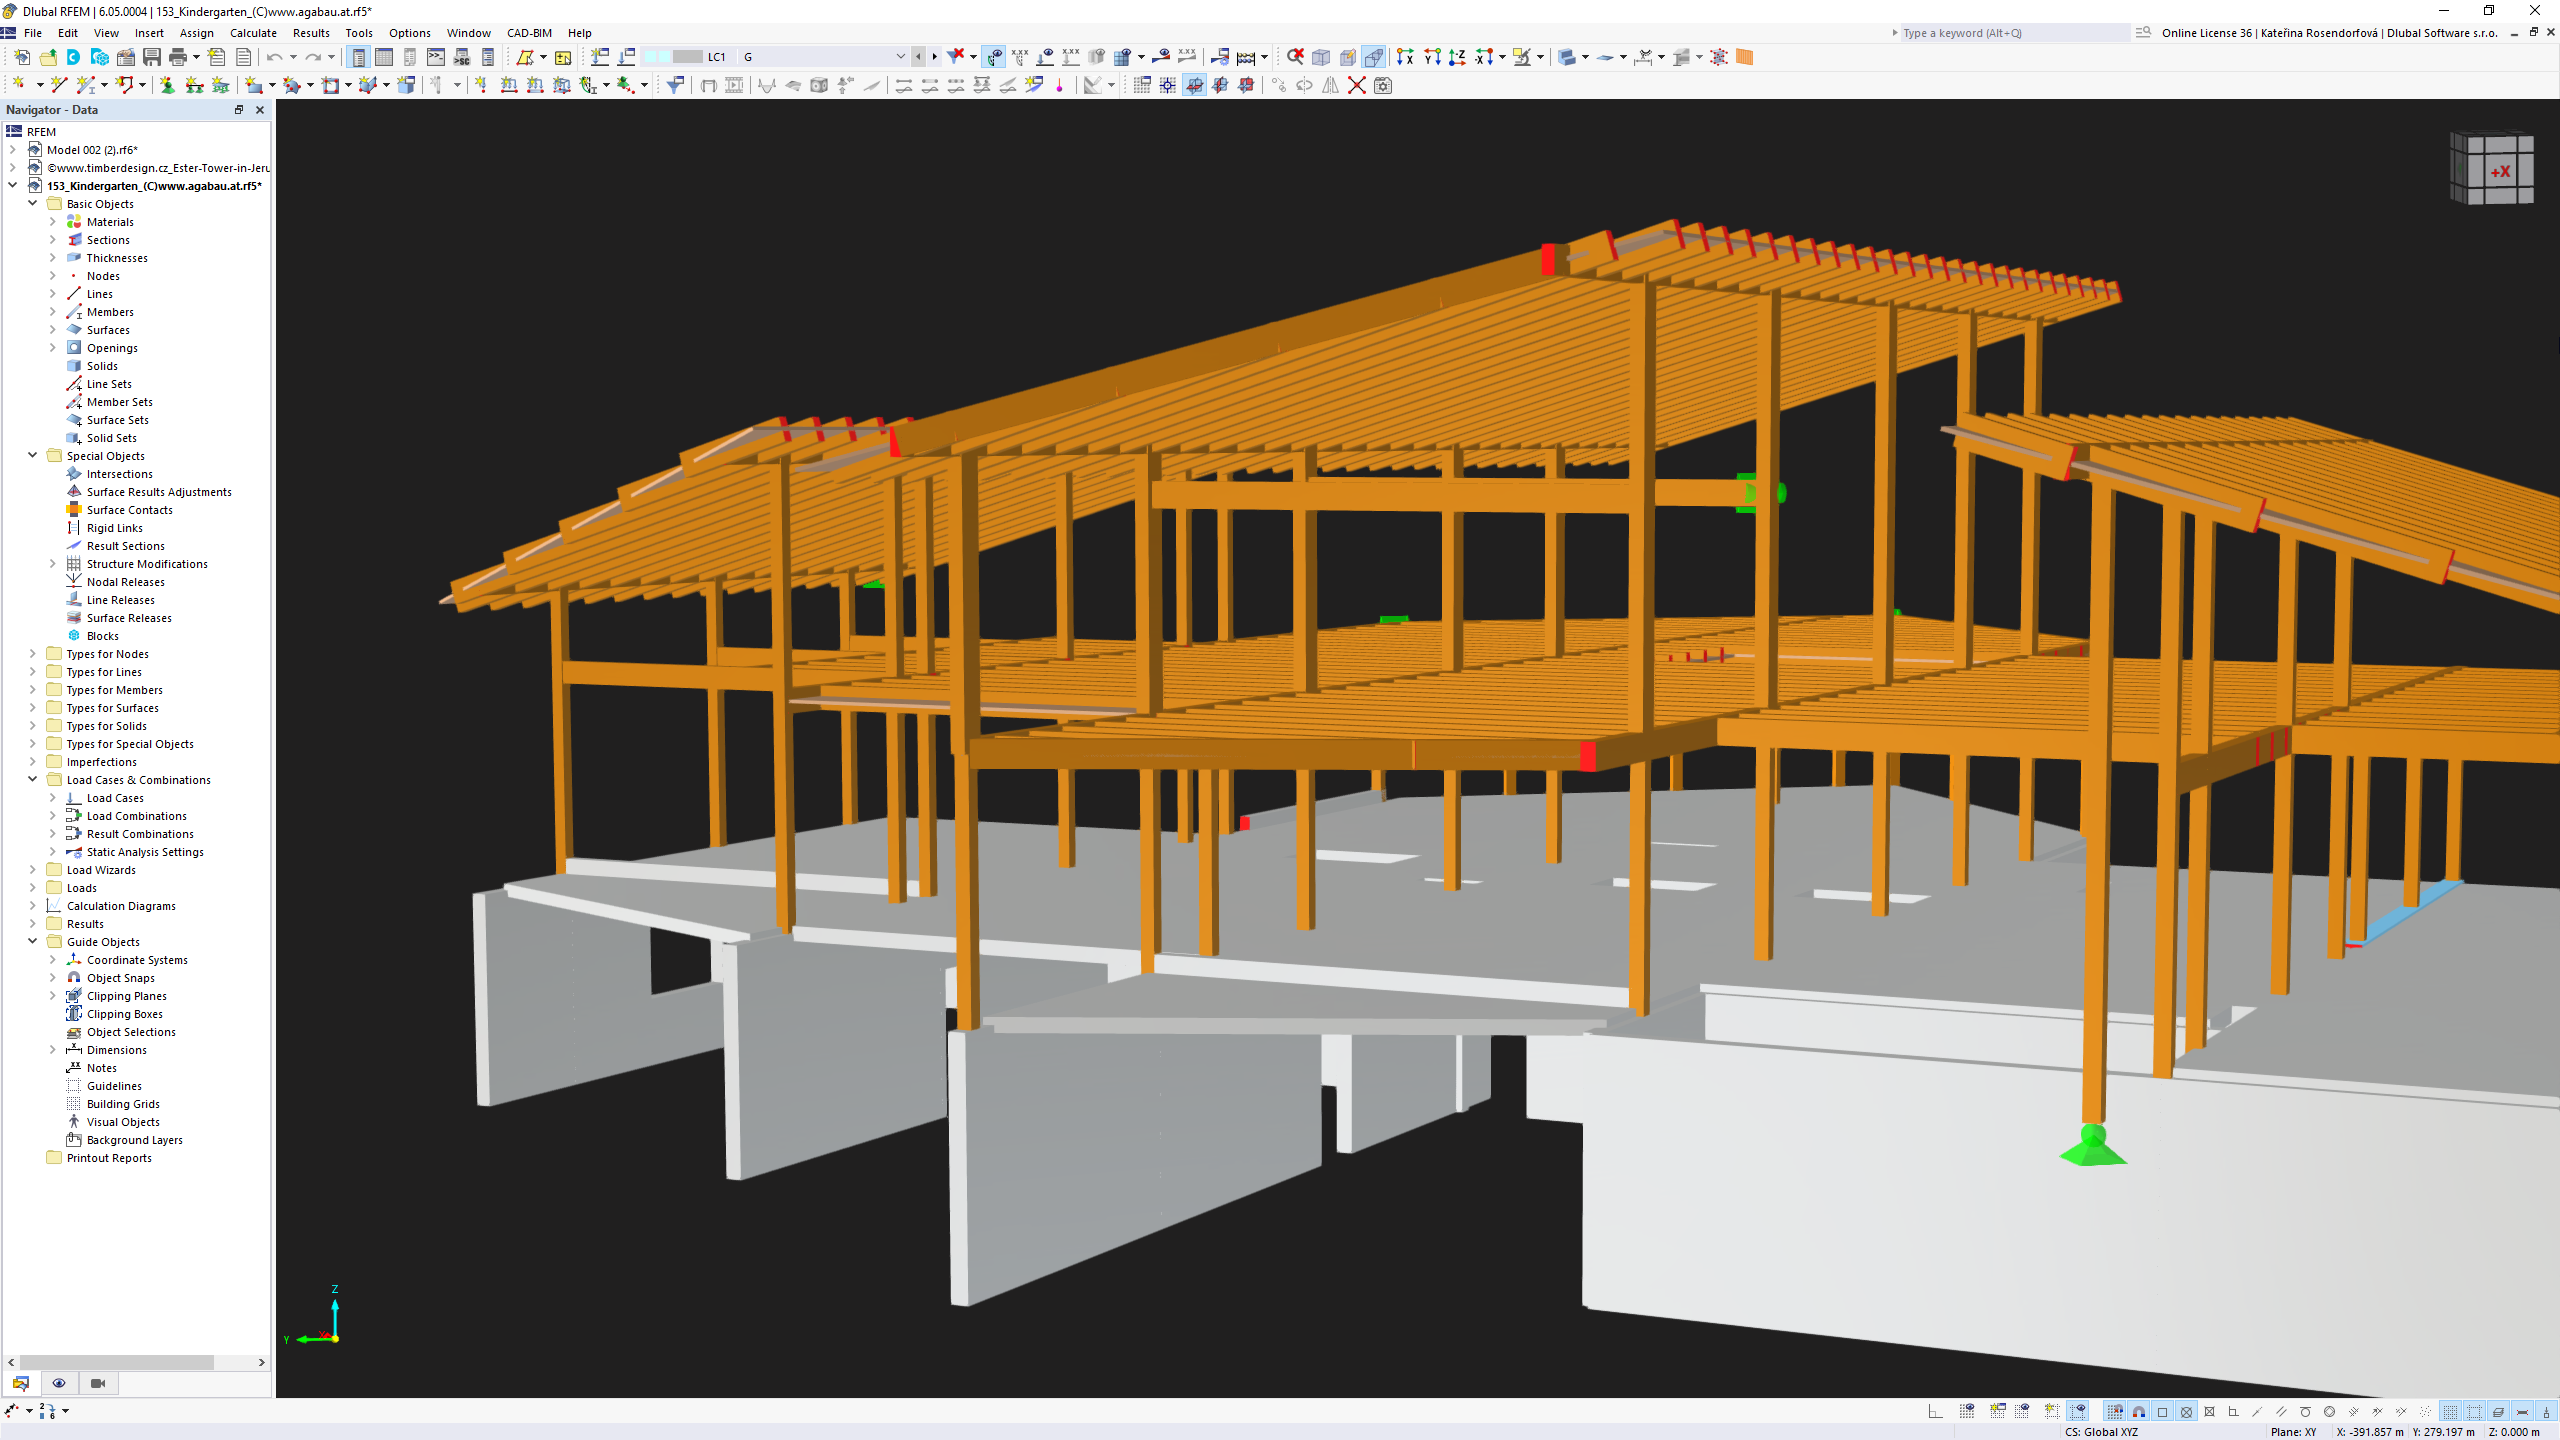Expand the Load Cases & Combinations tree
Image resolution: width=2560 pixels, height=1440 pixels.
coord(32,779)
